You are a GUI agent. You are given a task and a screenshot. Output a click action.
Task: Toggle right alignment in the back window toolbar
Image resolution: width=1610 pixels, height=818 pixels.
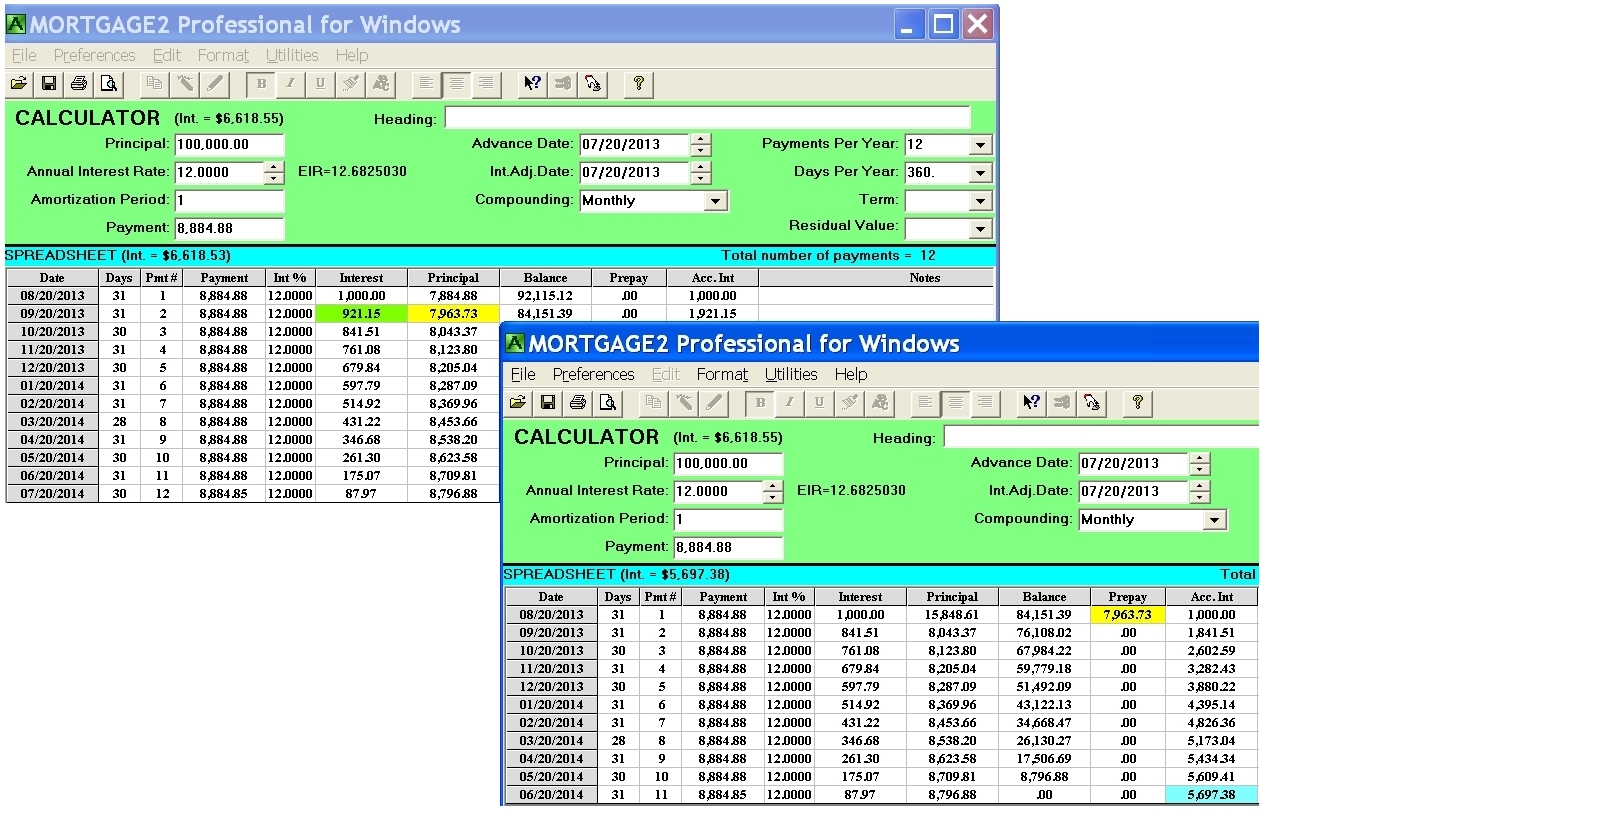(486, 84)
